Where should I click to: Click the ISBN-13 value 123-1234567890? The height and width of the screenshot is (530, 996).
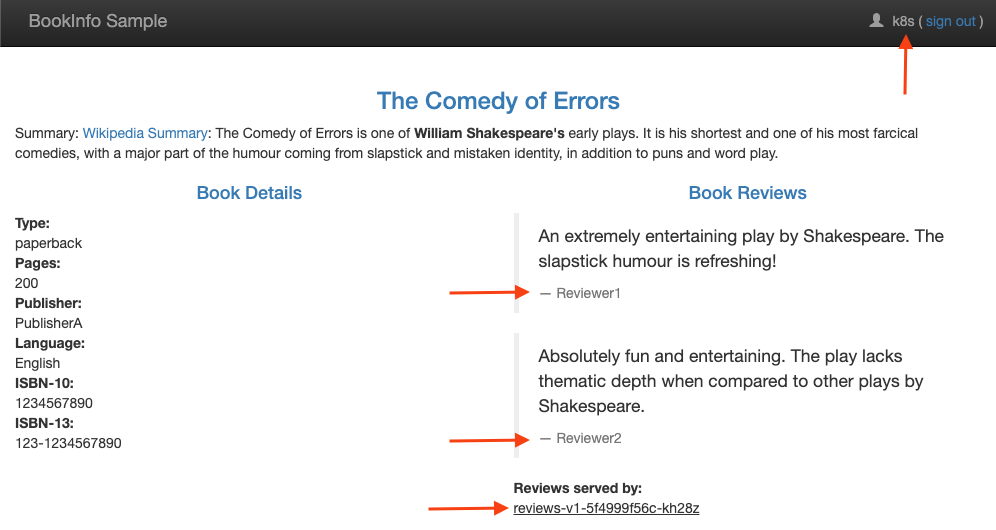tap(68, 443)
